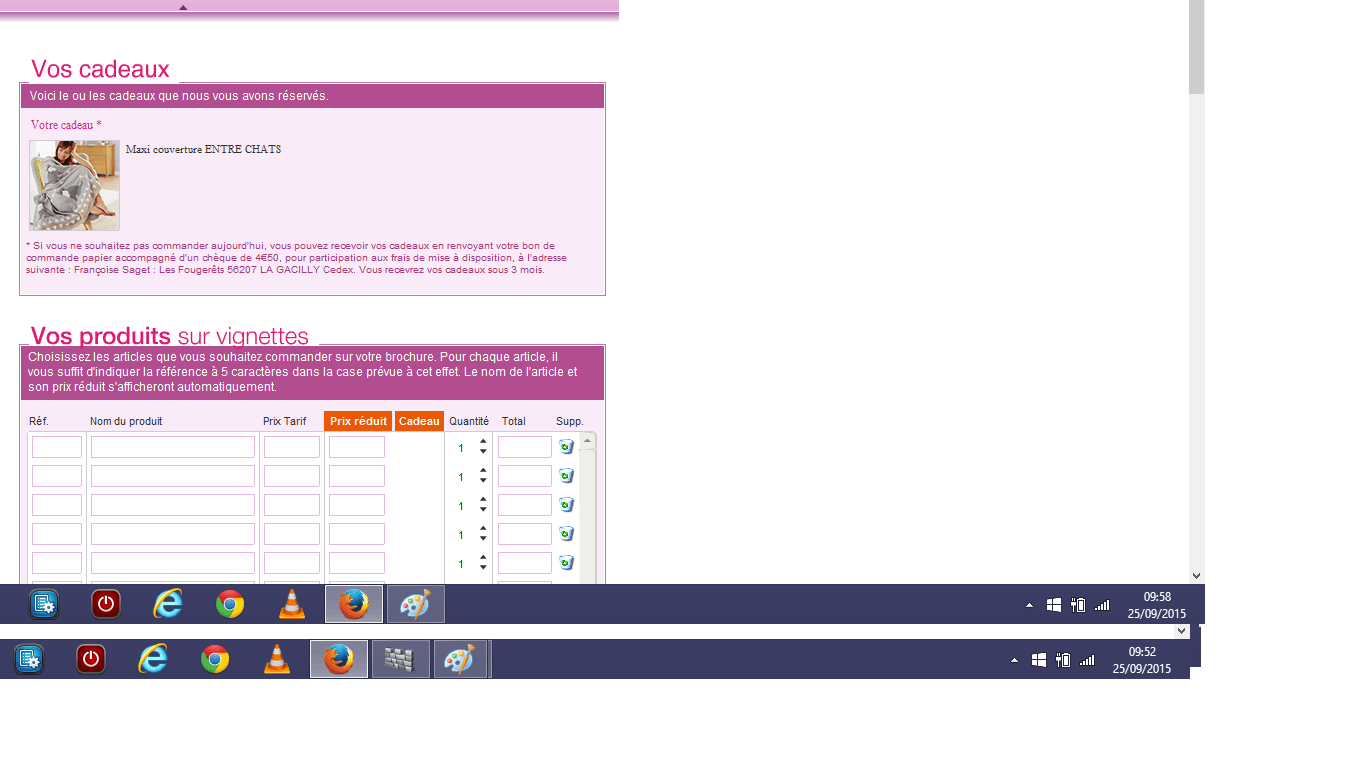The image size is (1366, 768).
Task: Click the gift blanket thumbnail image
Action: click(x=74, y=185)
